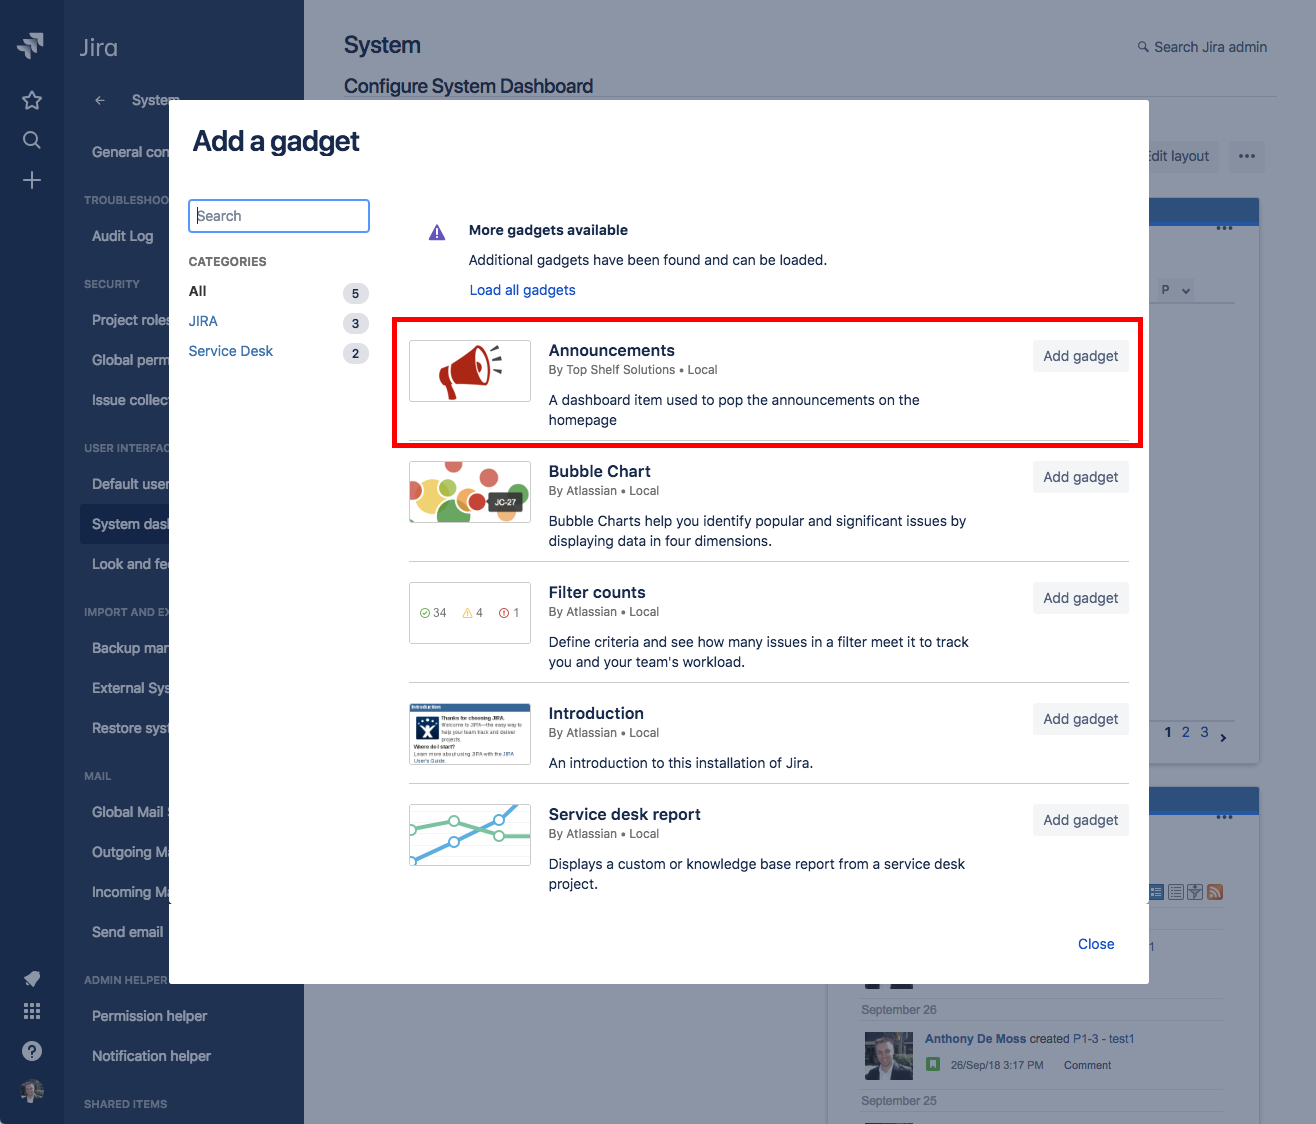Open Project roles in sidebar

(131, 320)
